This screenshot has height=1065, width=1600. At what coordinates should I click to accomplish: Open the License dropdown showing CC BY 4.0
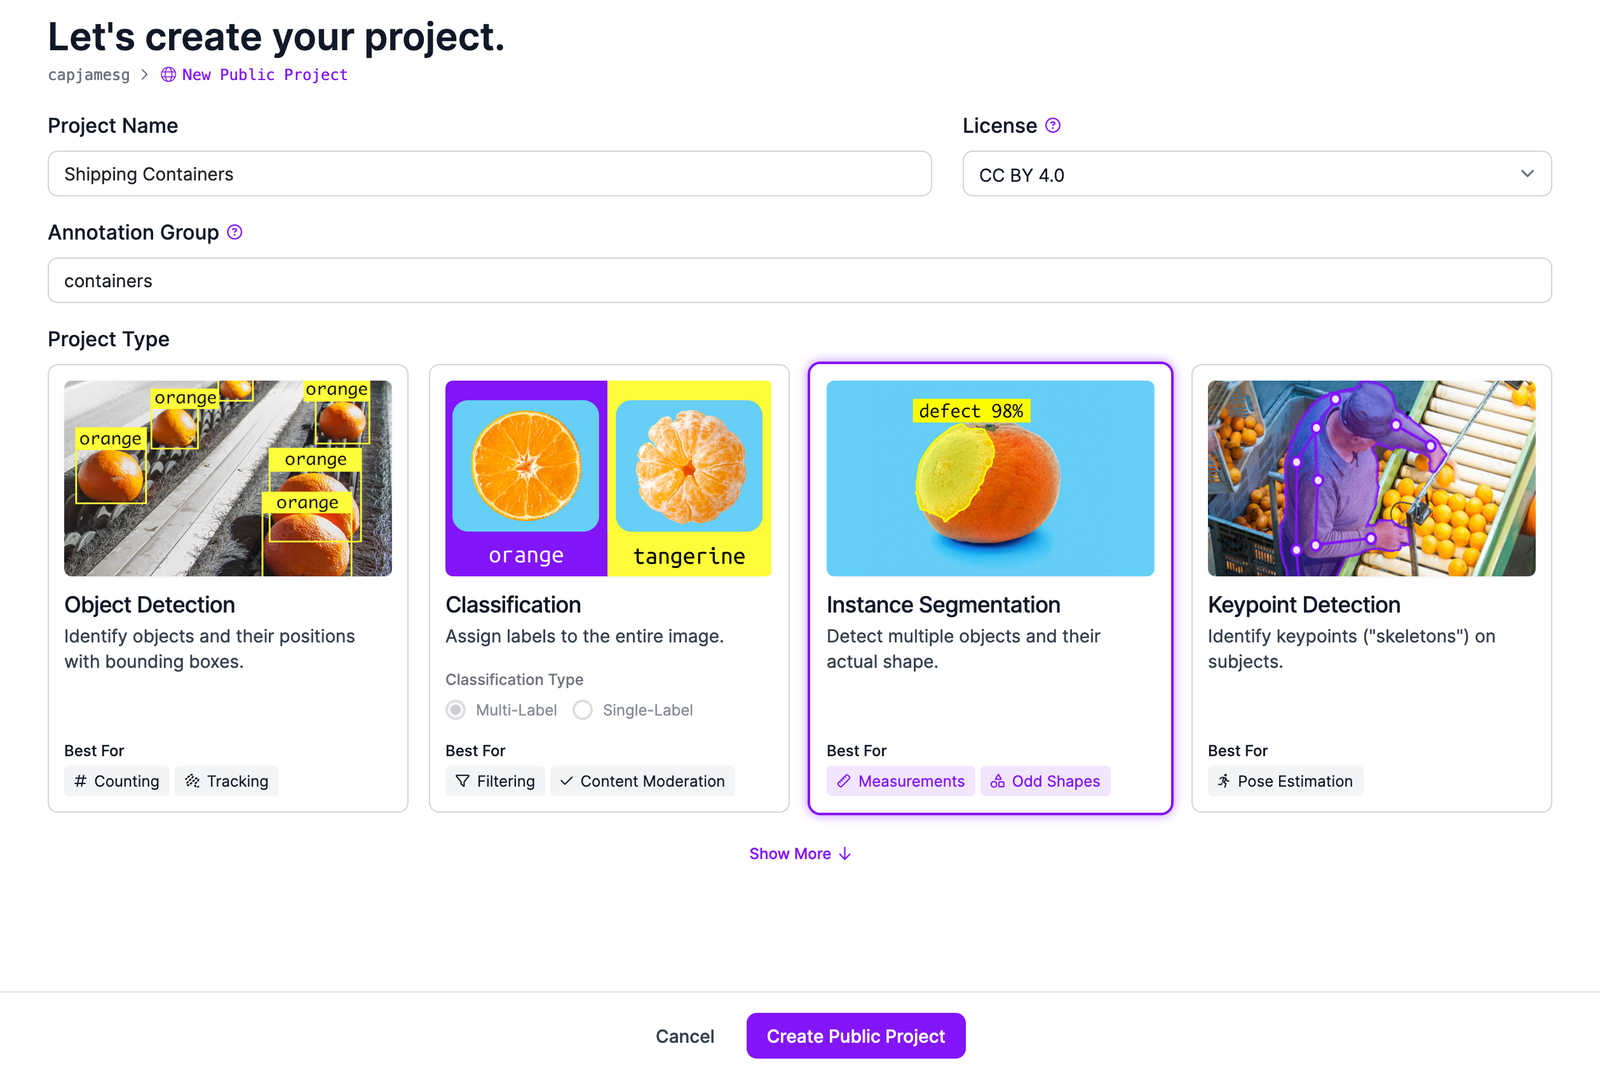pos(1240,174)
